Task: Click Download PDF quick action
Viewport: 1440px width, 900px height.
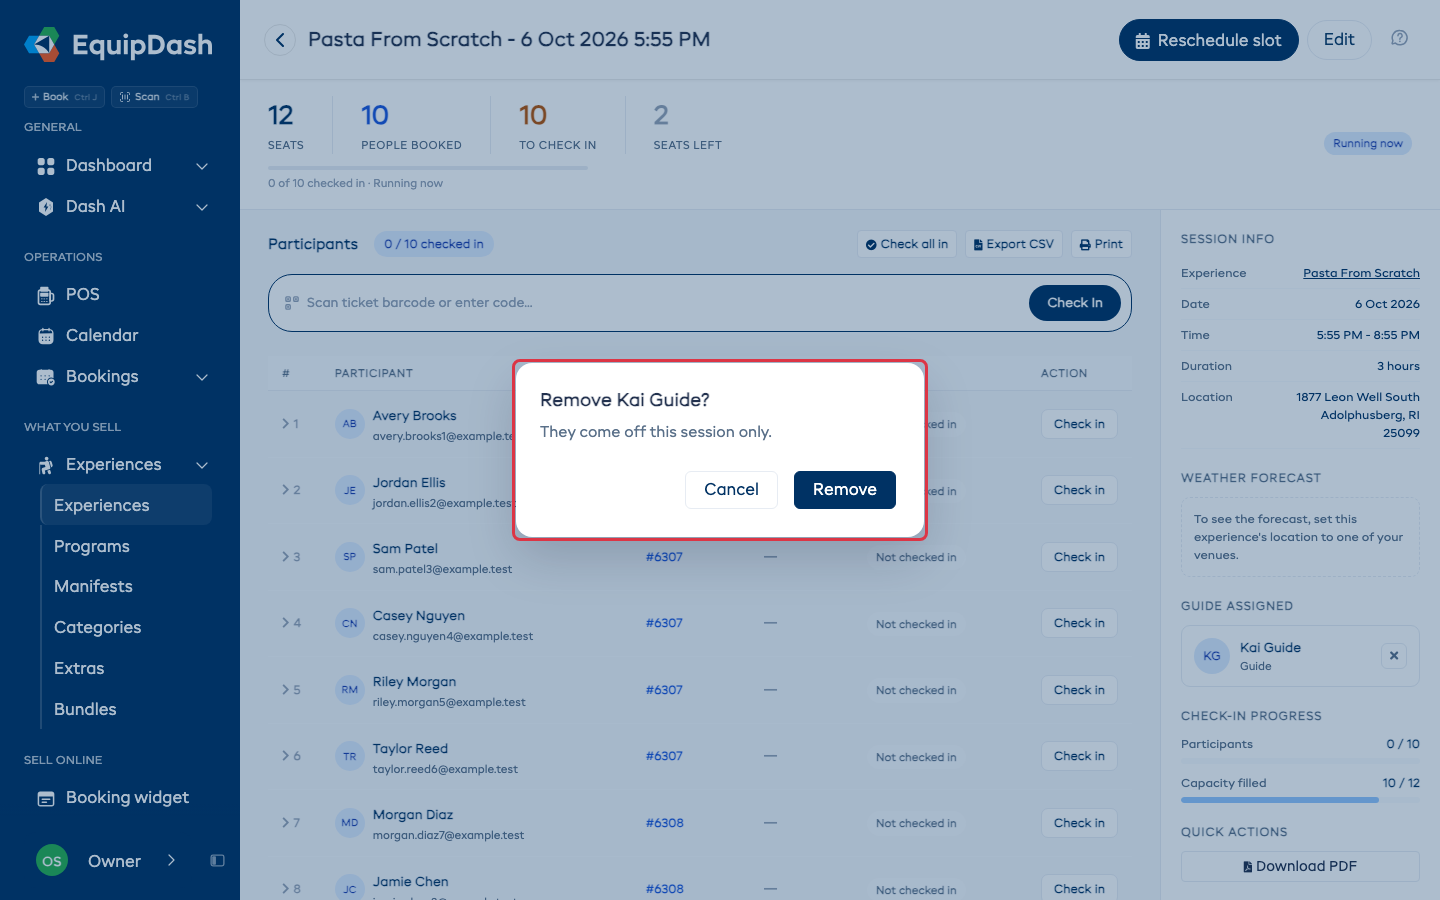Action: (x=1300, y=866)
